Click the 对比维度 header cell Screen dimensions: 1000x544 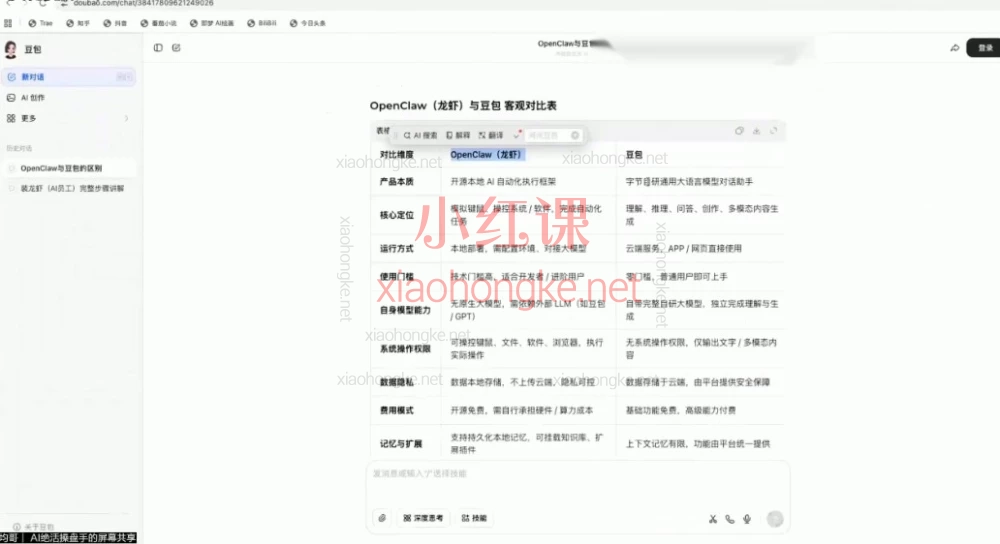coord(397,155)
